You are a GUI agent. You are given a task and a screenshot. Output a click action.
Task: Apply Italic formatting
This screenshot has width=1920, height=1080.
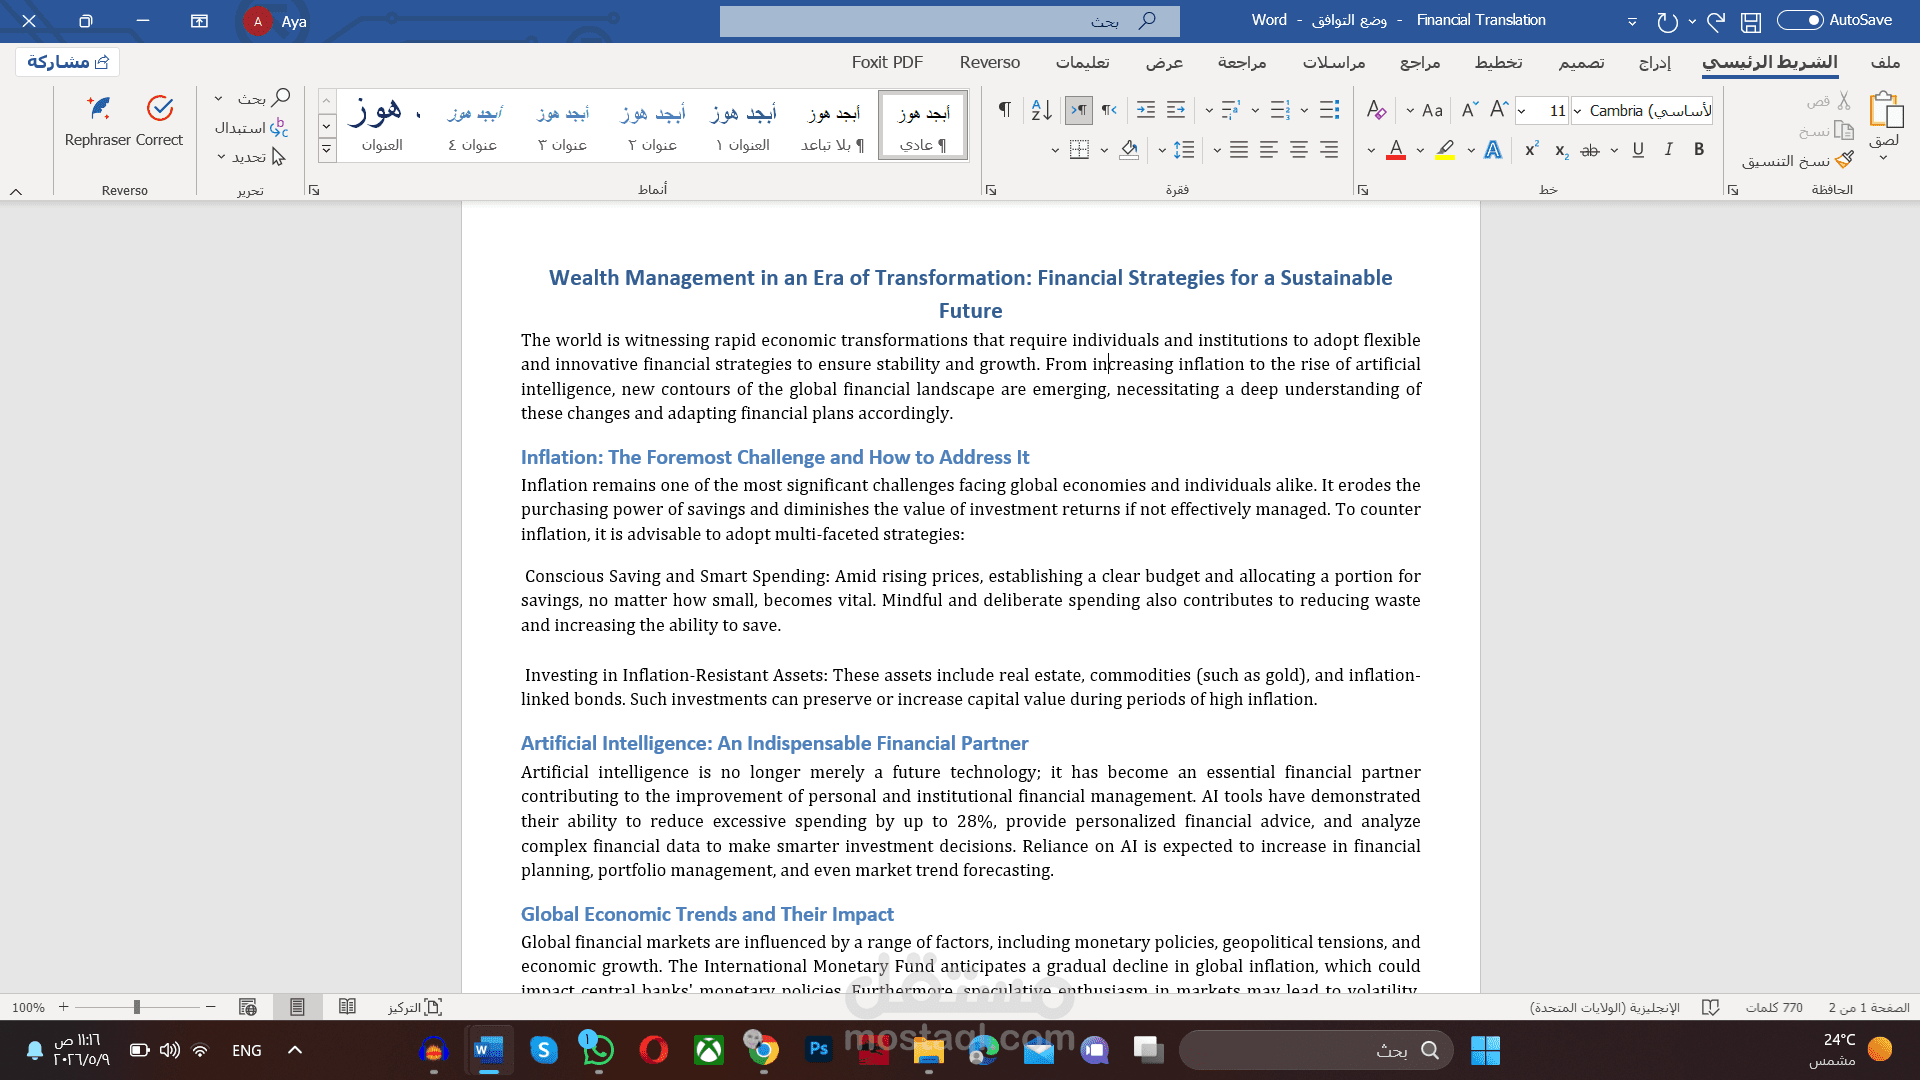[x=1668, y=150]
